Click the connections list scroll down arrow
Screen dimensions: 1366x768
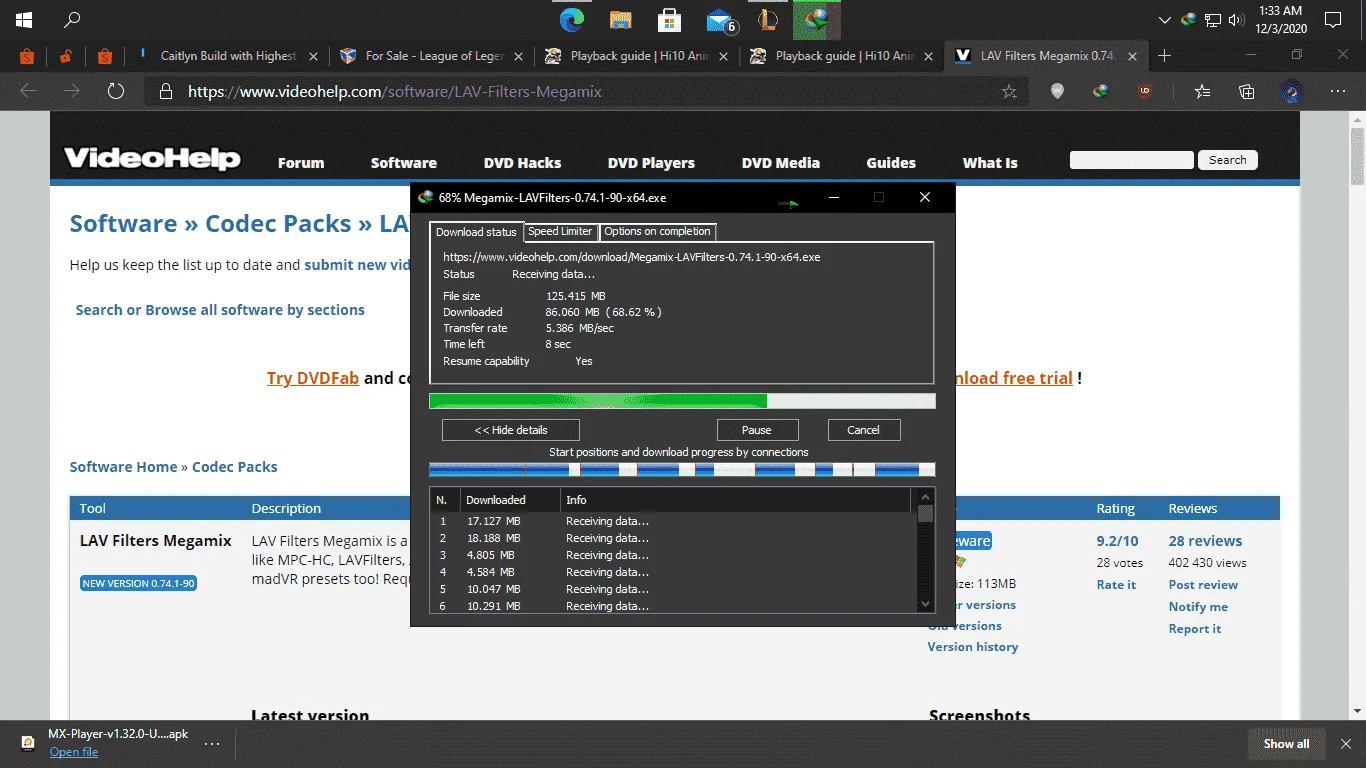pyautogui.click(x=925, y=604)
